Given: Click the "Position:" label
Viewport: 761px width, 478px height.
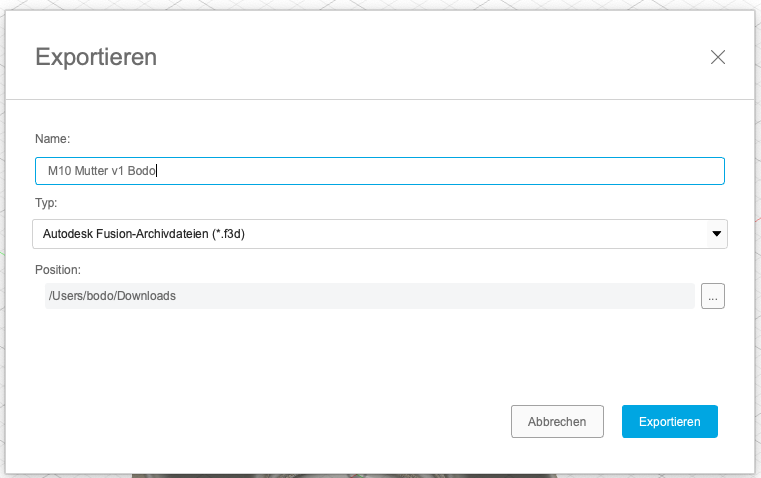Looking at the screenshot, I should click(x=57, y=270).
